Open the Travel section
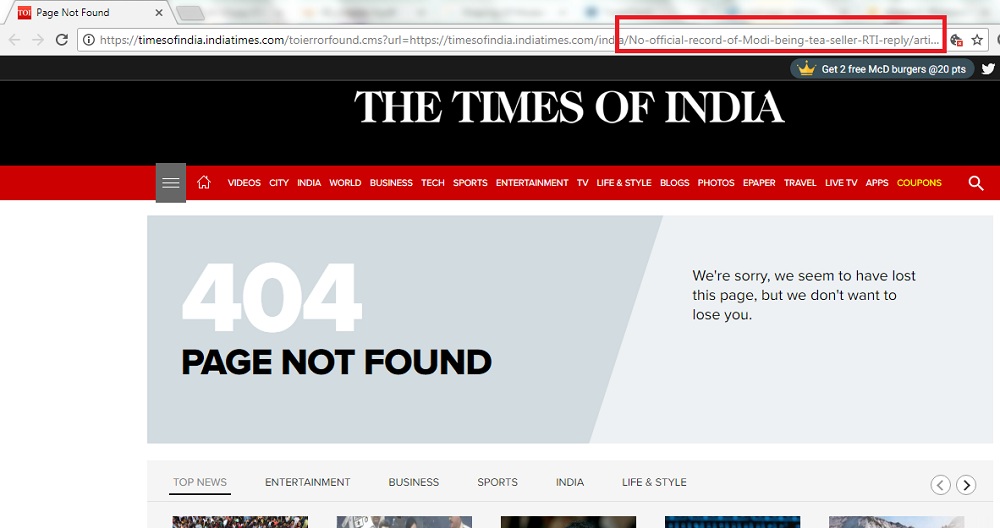 800,182
